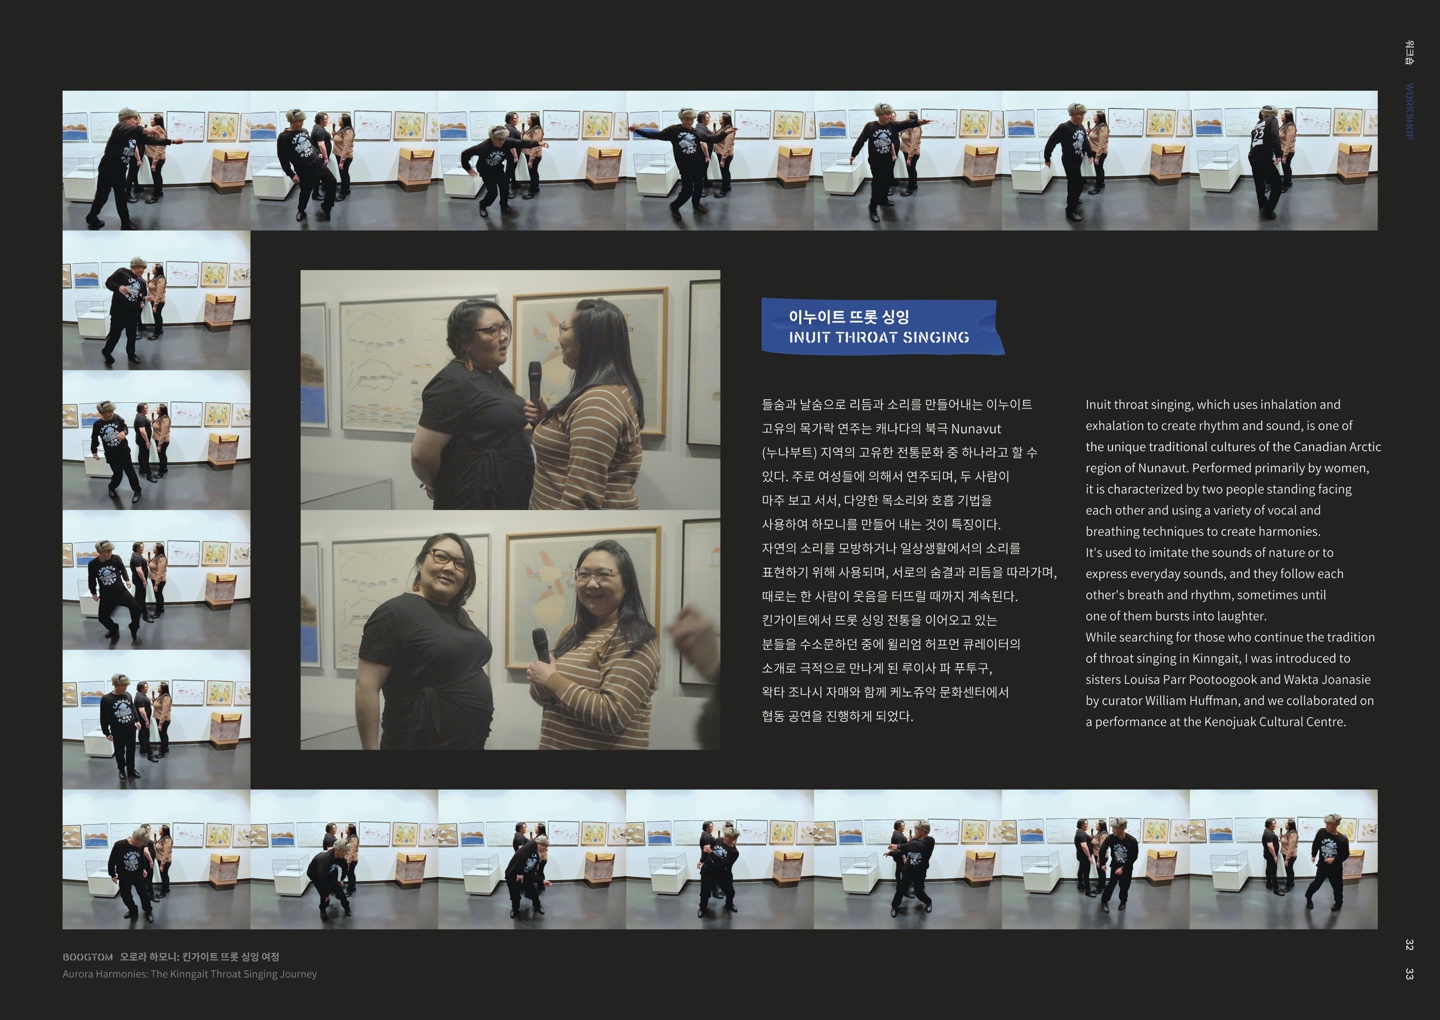Click line 'Inuit throat singing, which uses inhalation and'

pos(1213,405)
